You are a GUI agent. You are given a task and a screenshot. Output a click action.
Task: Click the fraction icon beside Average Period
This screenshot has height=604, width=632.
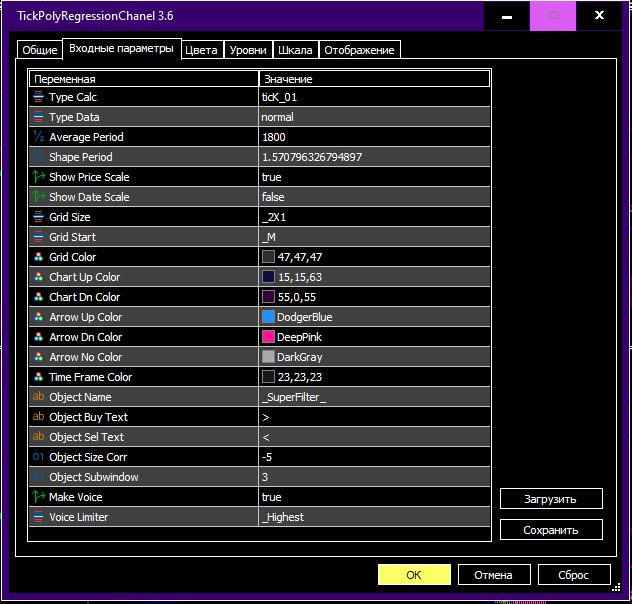[x=38, y=137]
